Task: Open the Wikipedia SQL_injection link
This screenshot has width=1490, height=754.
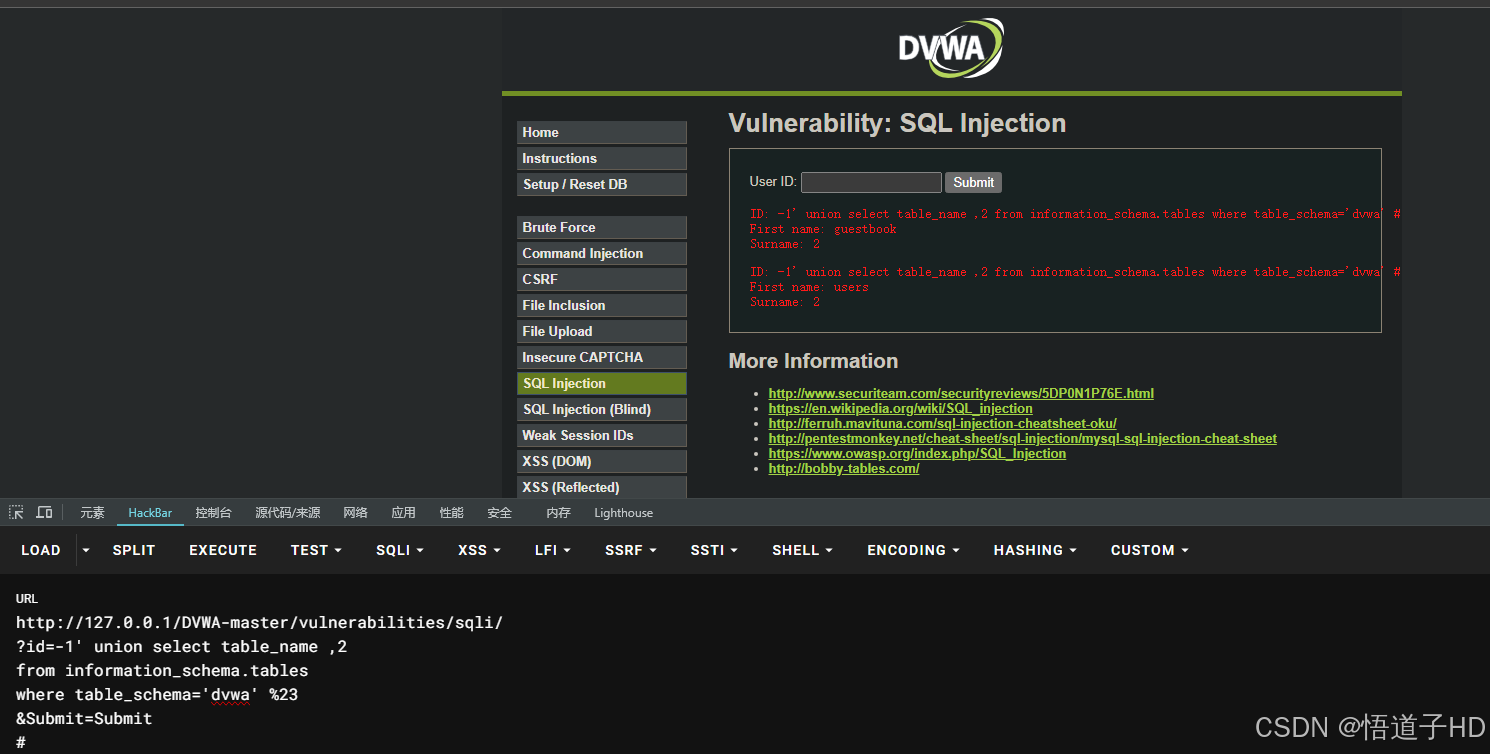Action: click(900, 408)
